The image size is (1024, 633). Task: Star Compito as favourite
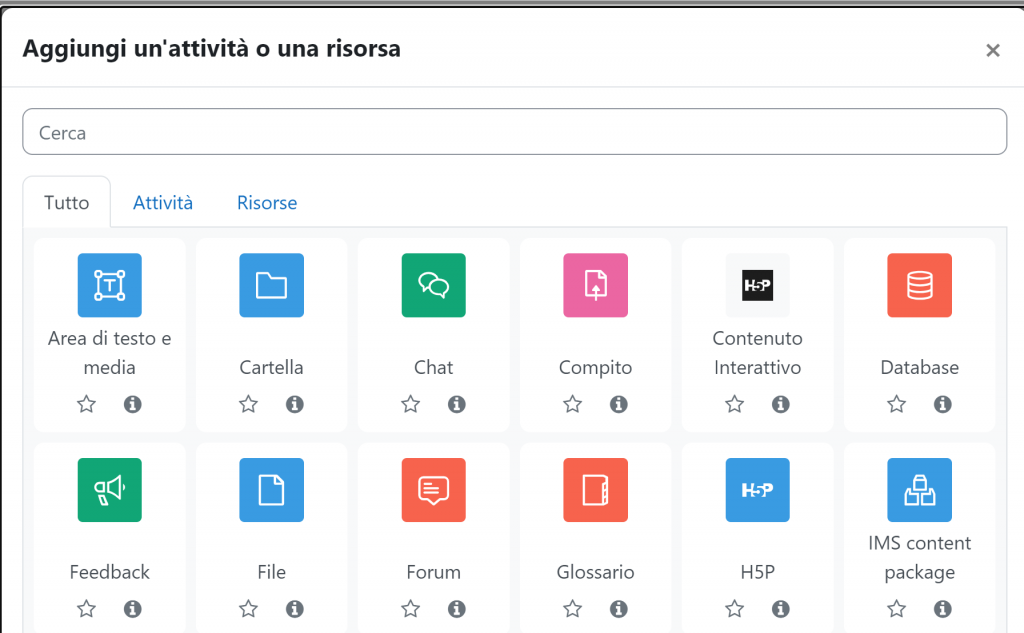[x=572, y=404]
